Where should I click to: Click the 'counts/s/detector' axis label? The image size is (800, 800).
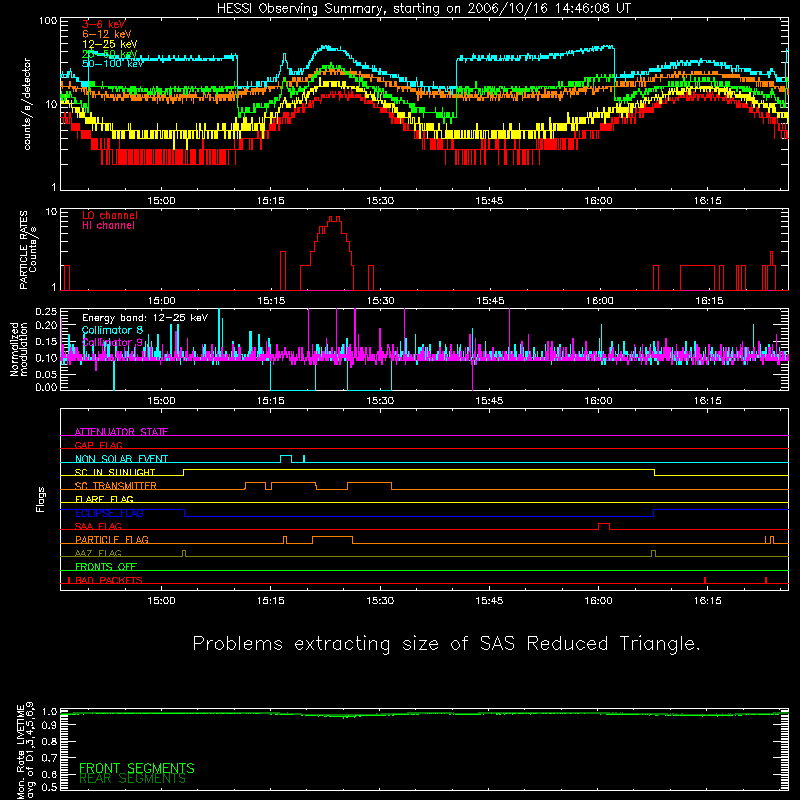[x=27, y=104]
